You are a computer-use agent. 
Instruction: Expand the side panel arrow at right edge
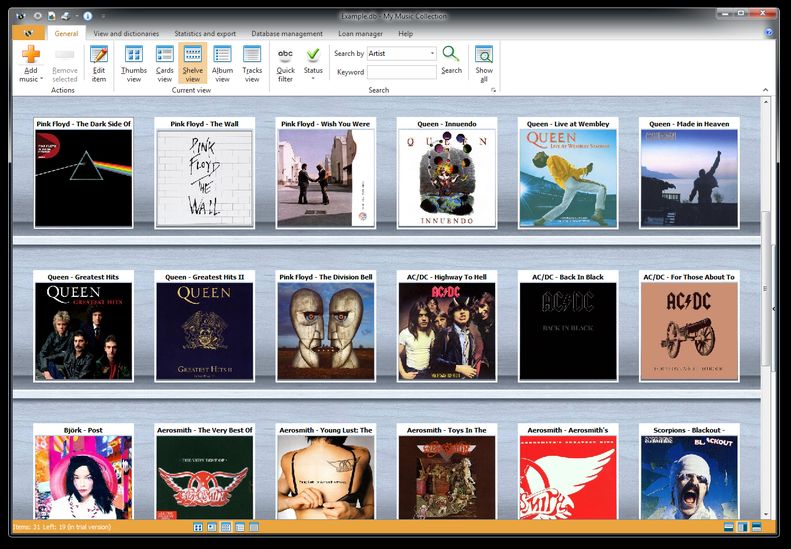pyautogui.click(x=774, y=309)
